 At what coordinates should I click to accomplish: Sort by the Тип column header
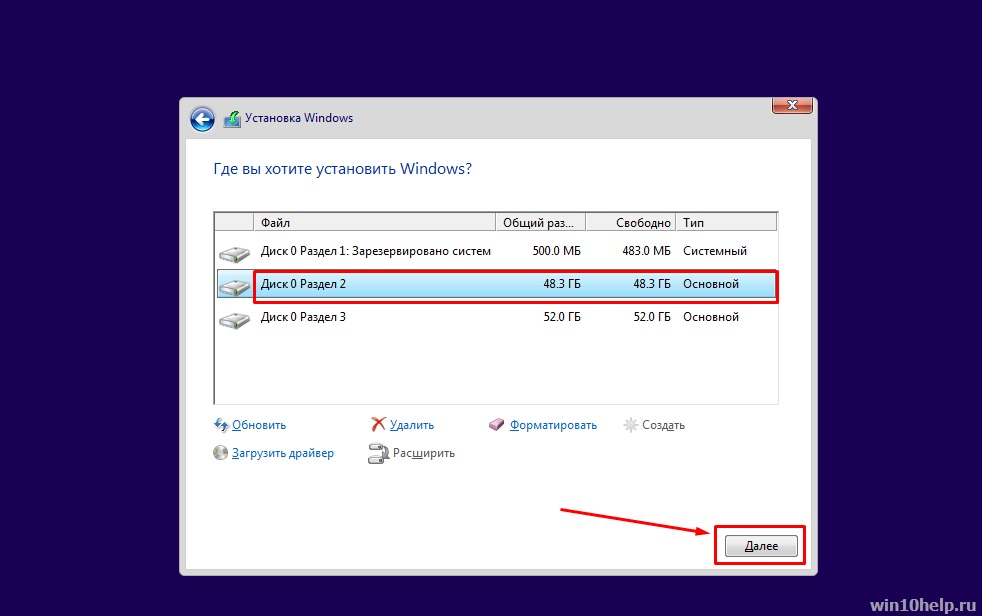(x=726, y=222)
